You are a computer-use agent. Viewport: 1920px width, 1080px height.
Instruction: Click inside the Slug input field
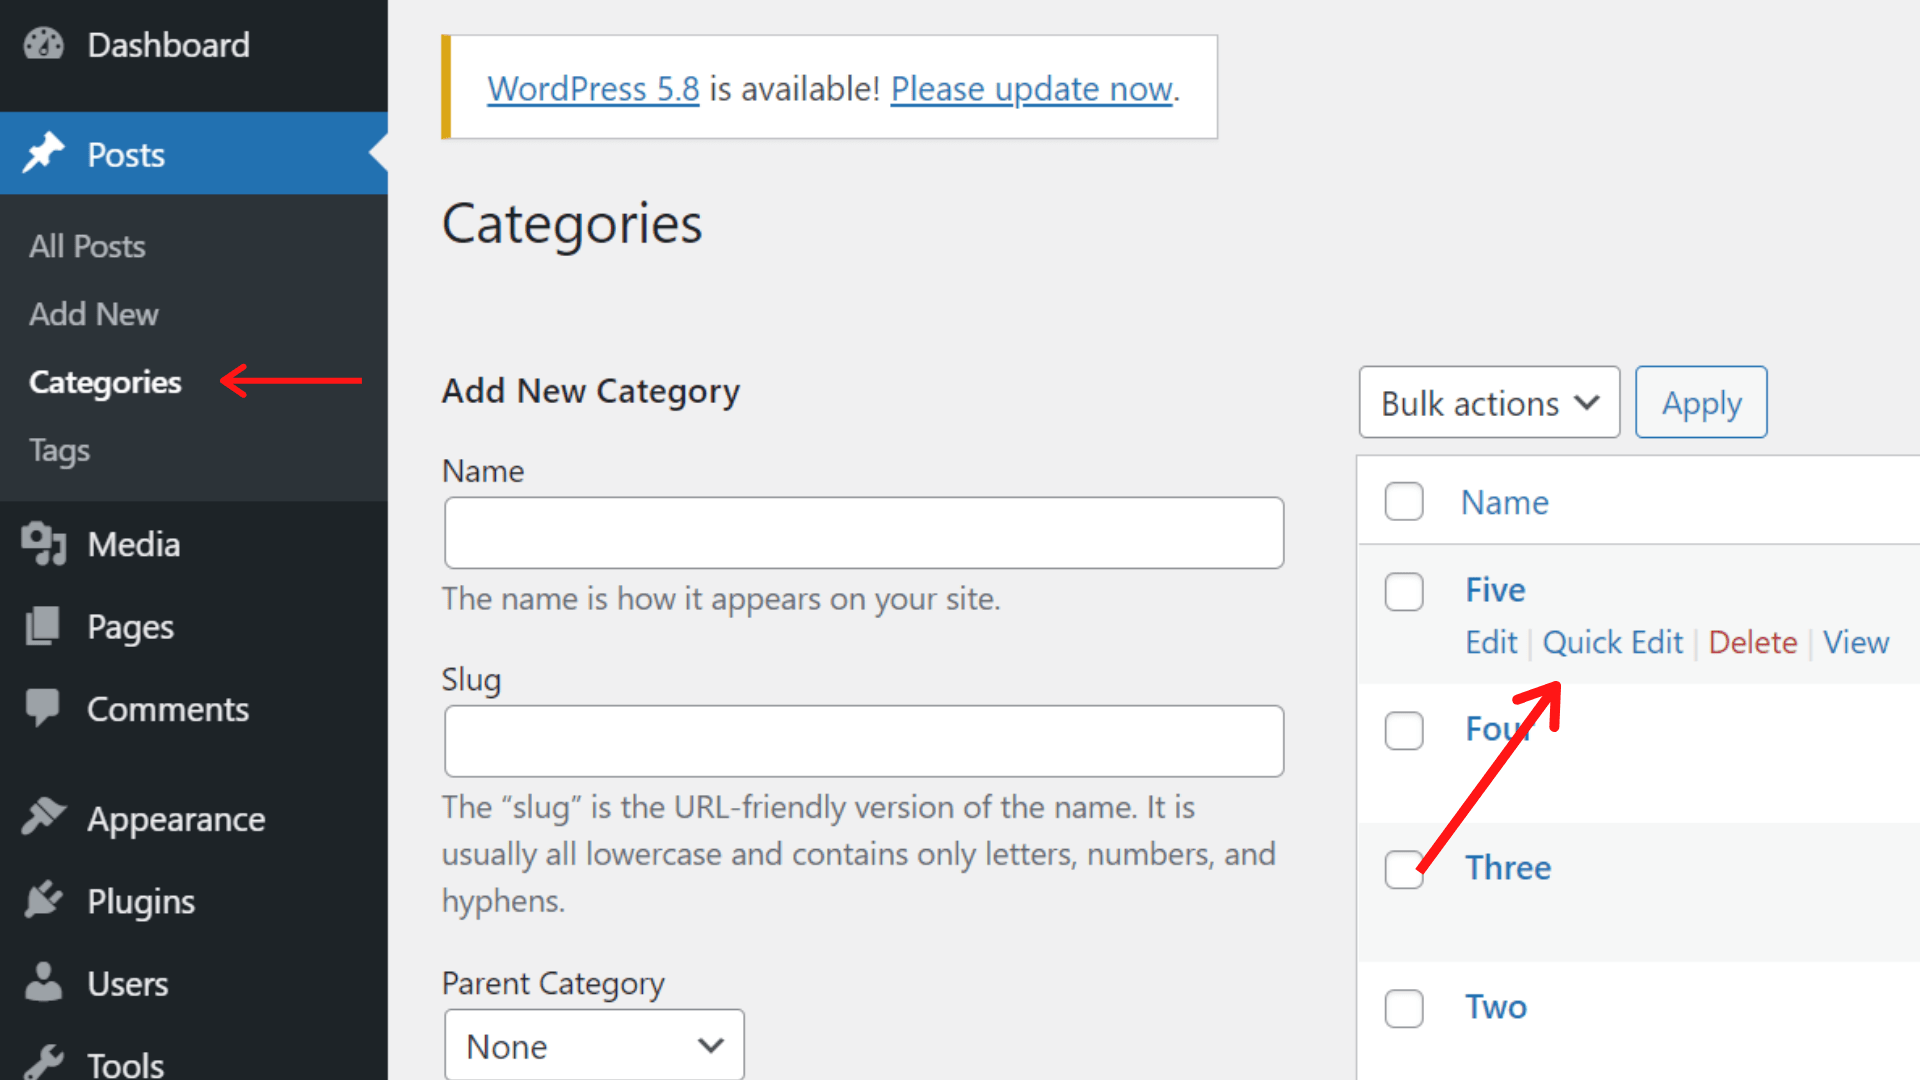pyautogui.click(x=863, y=741)
